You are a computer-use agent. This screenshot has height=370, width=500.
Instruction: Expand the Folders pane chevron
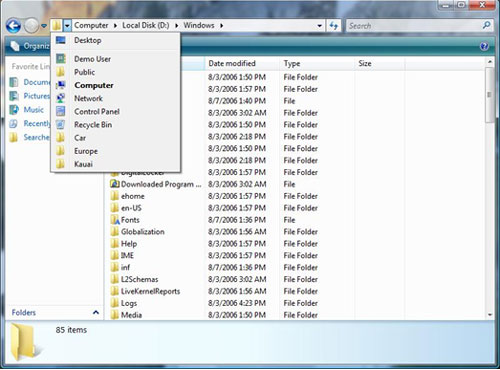[x=96, y=312]
